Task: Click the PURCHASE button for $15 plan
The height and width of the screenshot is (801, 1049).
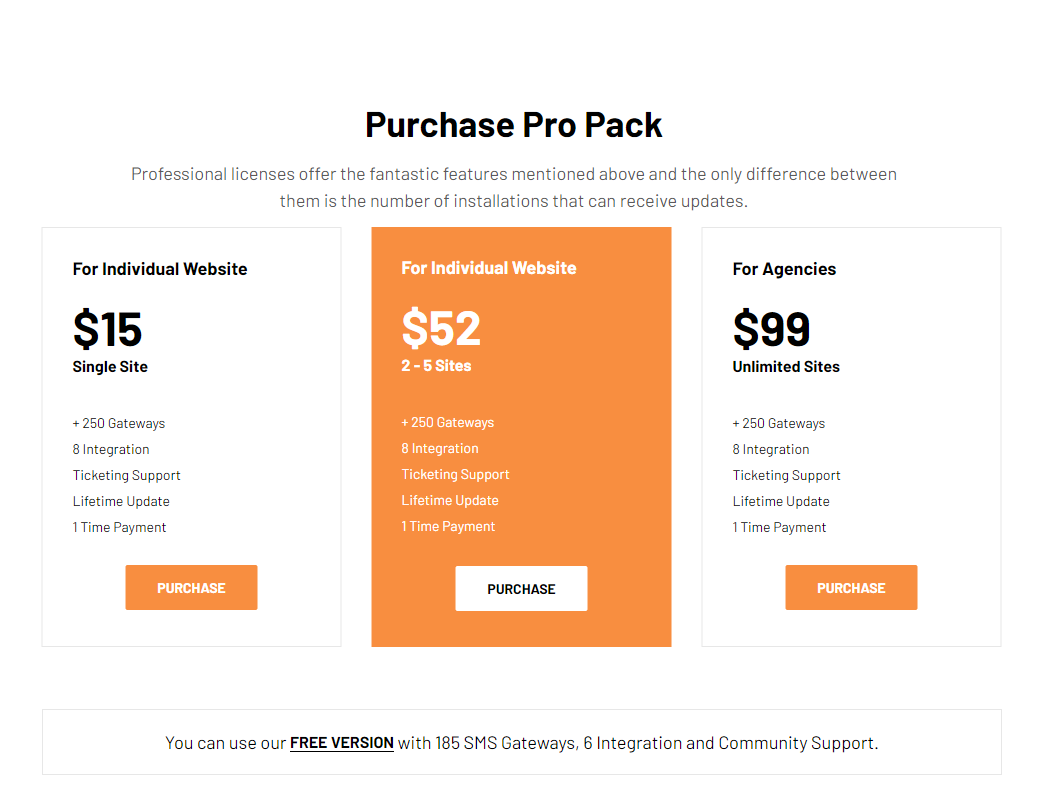Action: pos(191,588)
